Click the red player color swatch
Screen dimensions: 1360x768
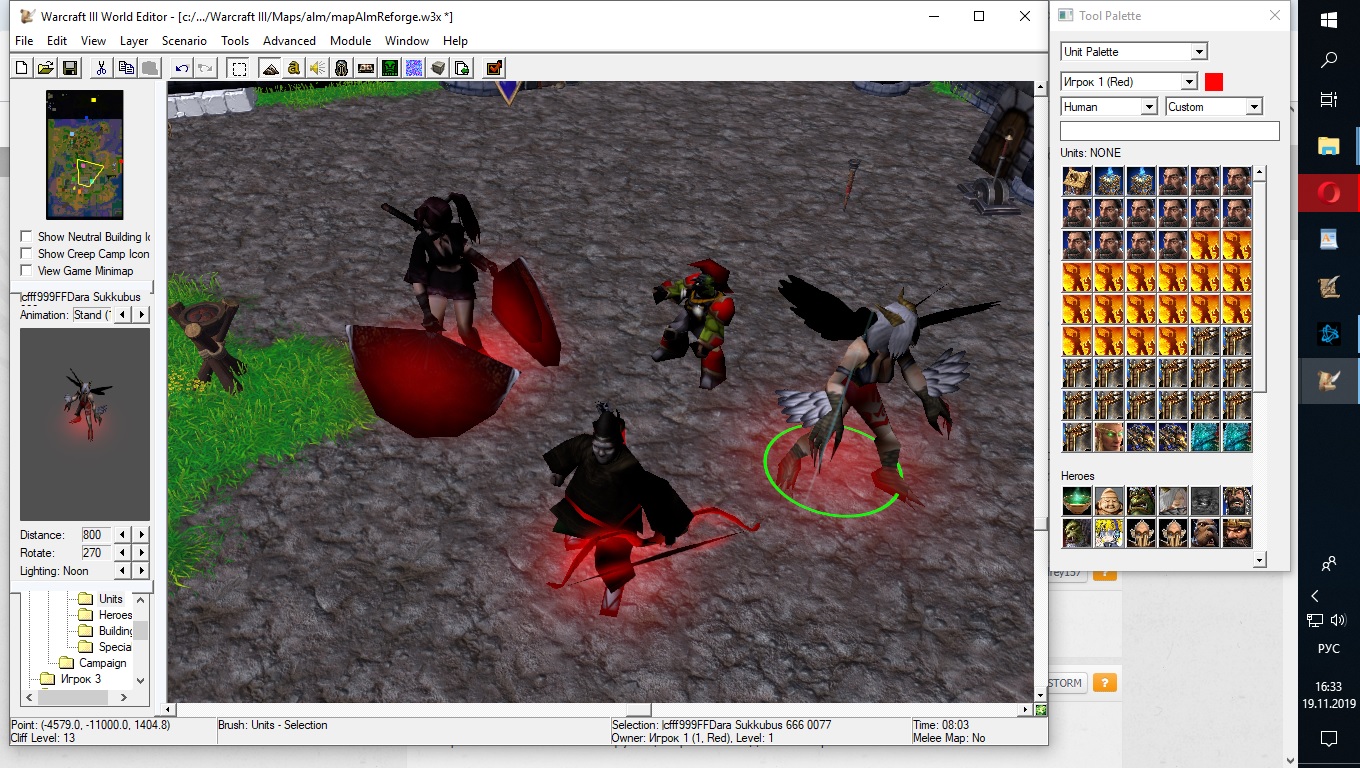click(1214, 82)
